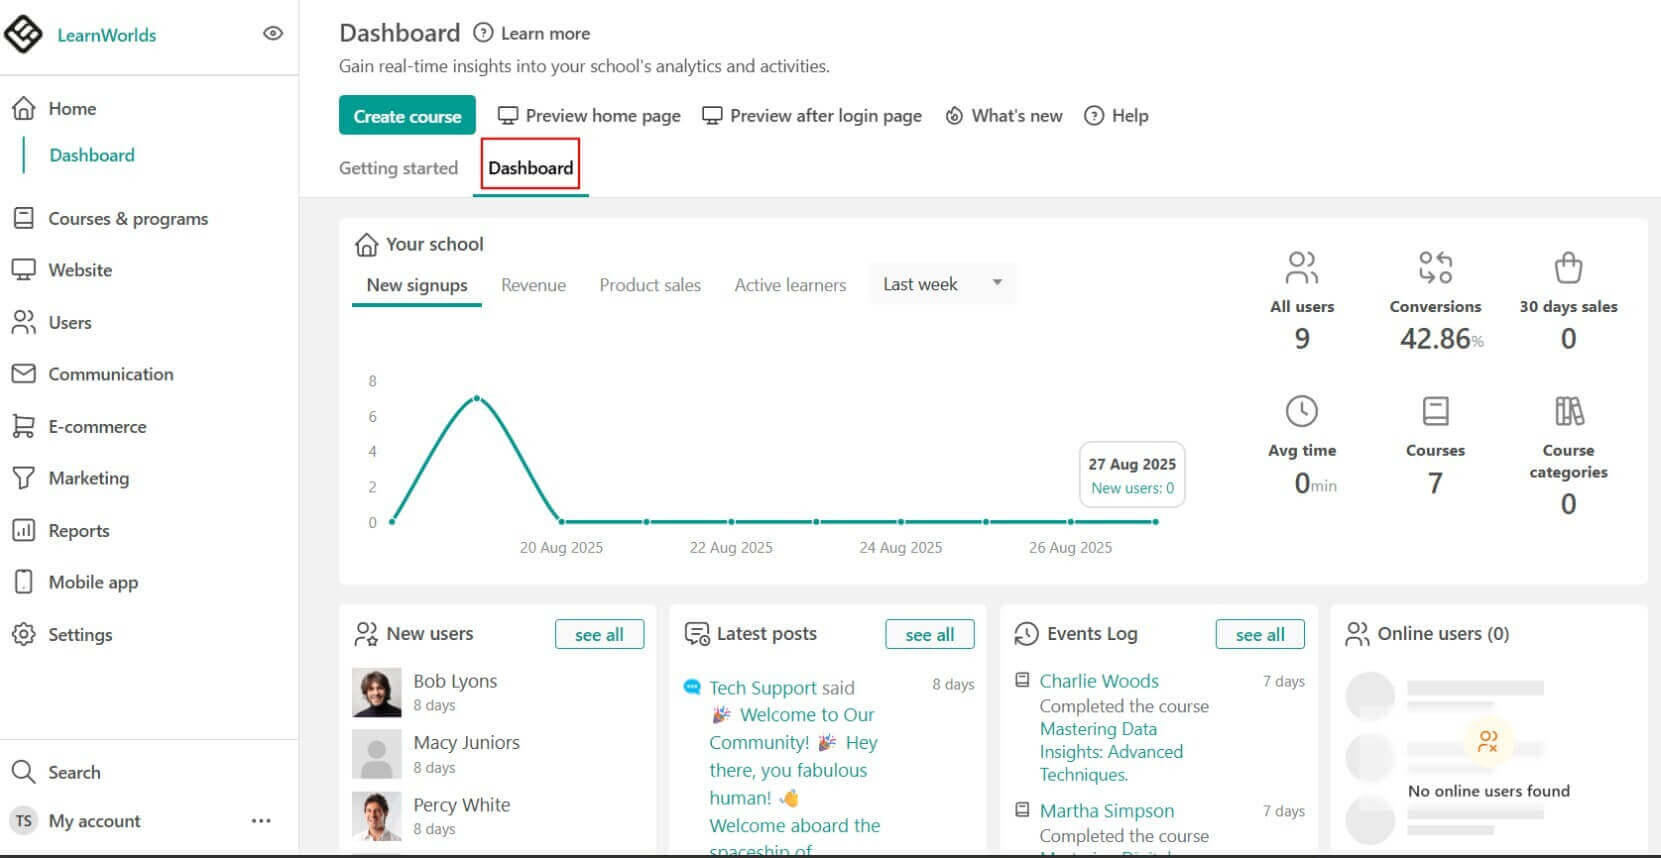This screenshot has height=858, width=1661.
Task: Click the Website monitor icon
Action: coord(23,270)
